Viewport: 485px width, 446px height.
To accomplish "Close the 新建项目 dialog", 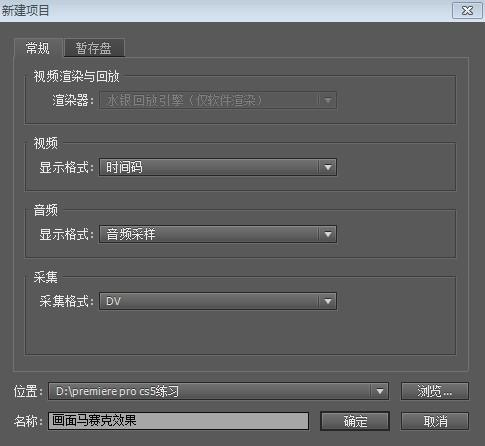I will tap(467, 10).
